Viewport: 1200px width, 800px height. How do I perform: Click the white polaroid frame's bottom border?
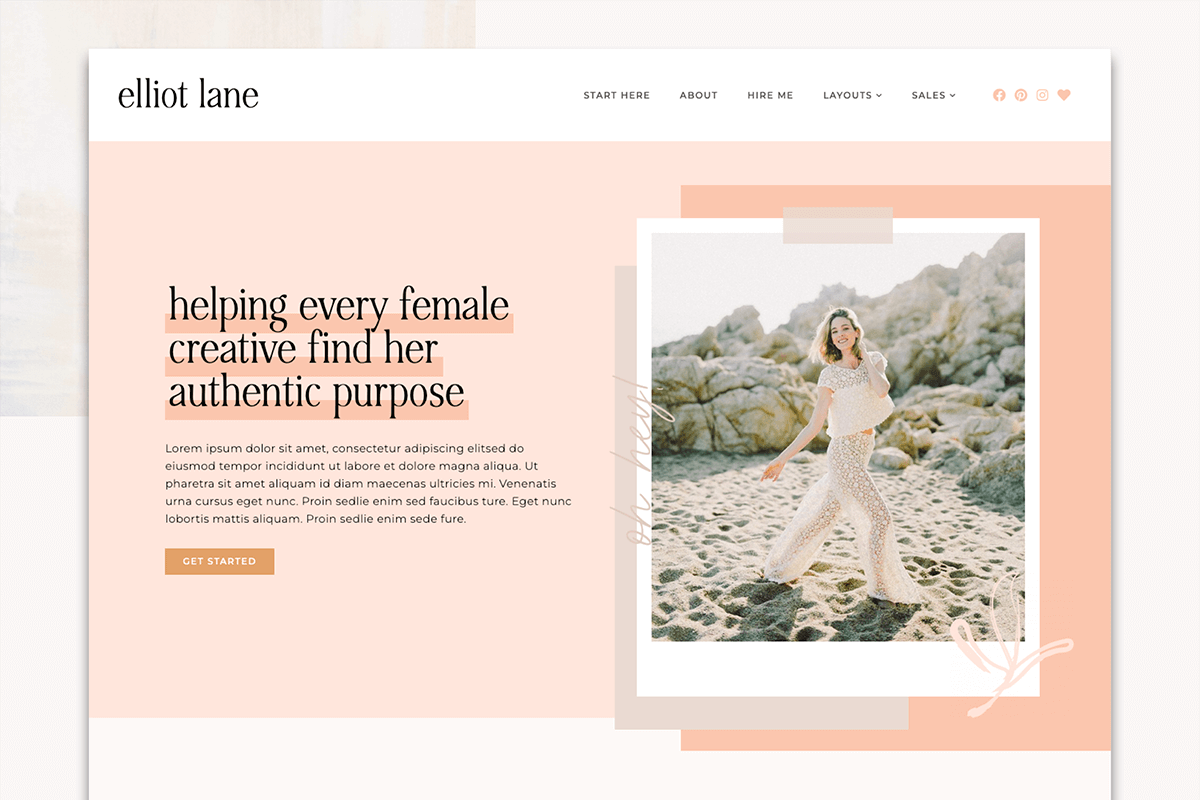point(800,668)
